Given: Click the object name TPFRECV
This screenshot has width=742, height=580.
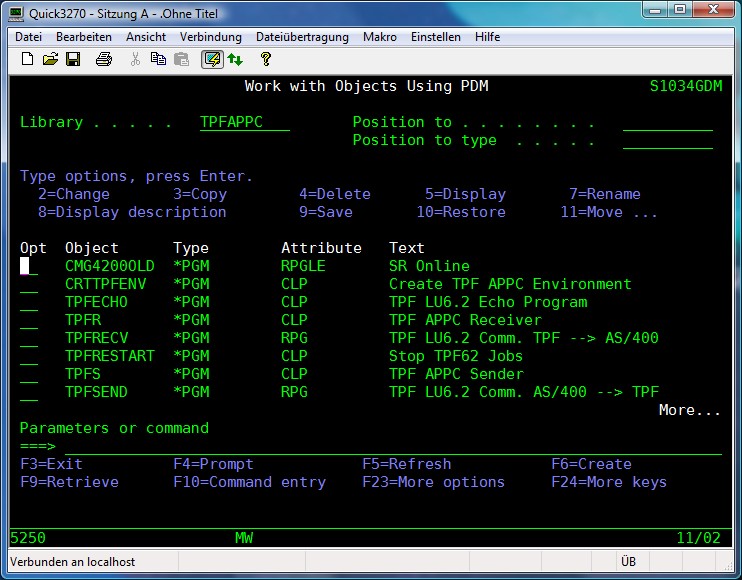Looking at the screenshot, I should click(x=96, y=338).
